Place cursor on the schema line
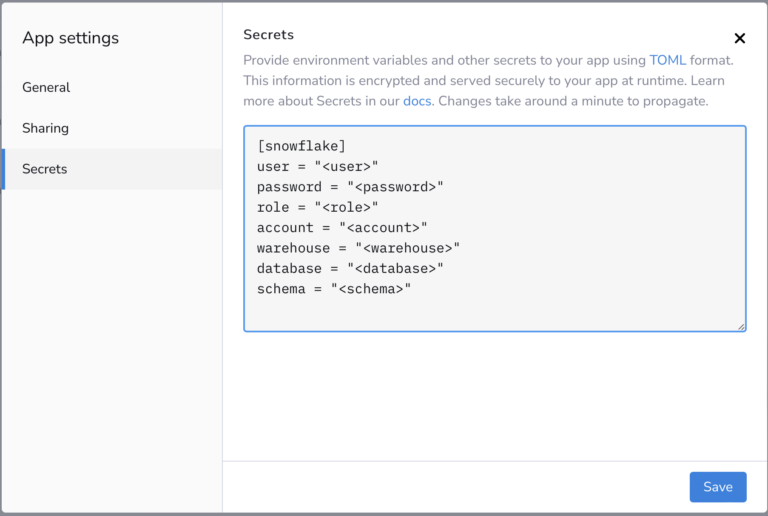The image size is (768, 516). coord(333,289)
